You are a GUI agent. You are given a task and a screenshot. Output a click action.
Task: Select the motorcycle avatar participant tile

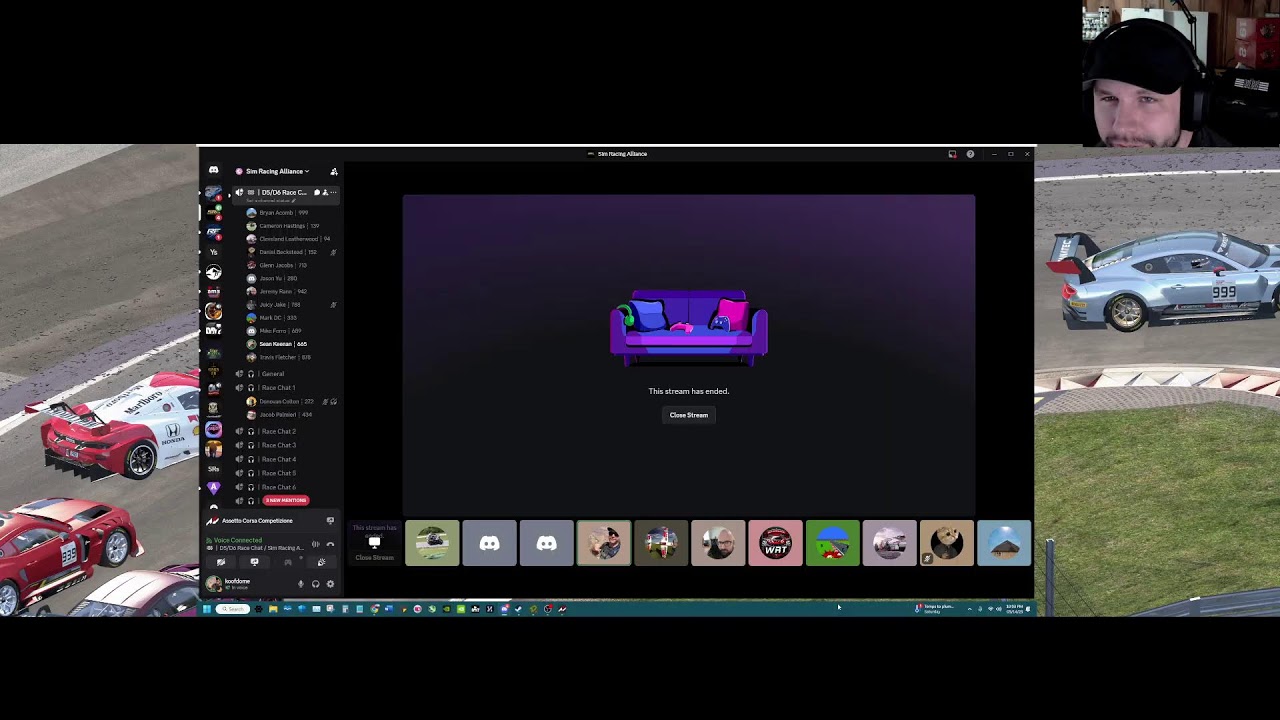[432, 543]
